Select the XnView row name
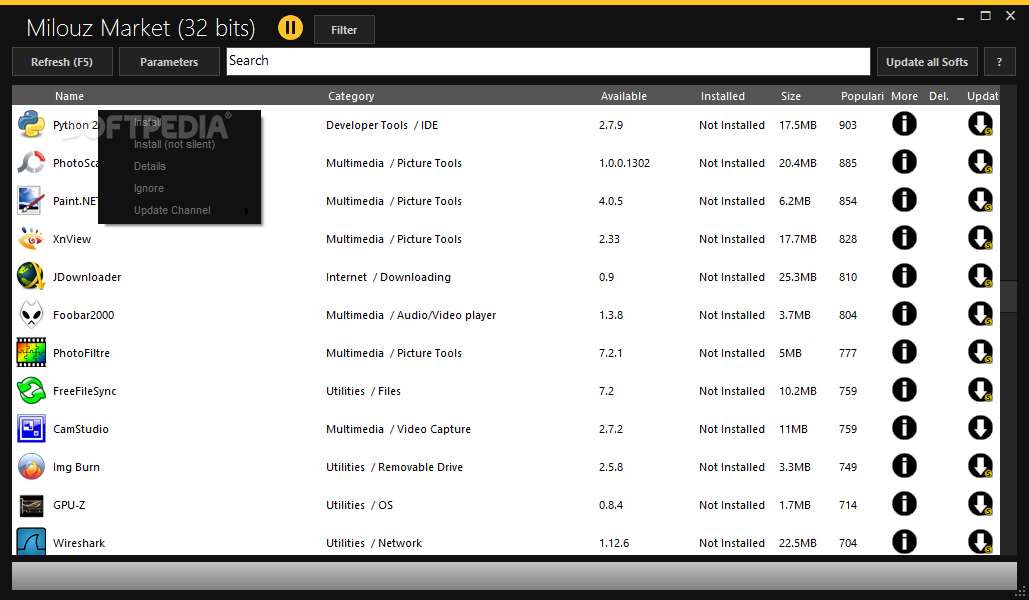 72,239
